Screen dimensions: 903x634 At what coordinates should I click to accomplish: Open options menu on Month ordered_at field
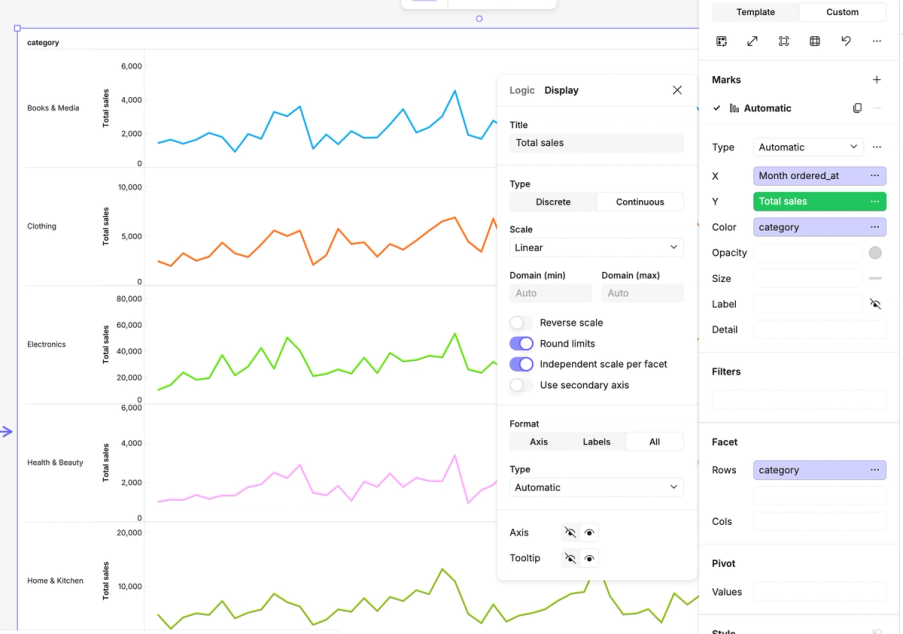click(875, 176)
